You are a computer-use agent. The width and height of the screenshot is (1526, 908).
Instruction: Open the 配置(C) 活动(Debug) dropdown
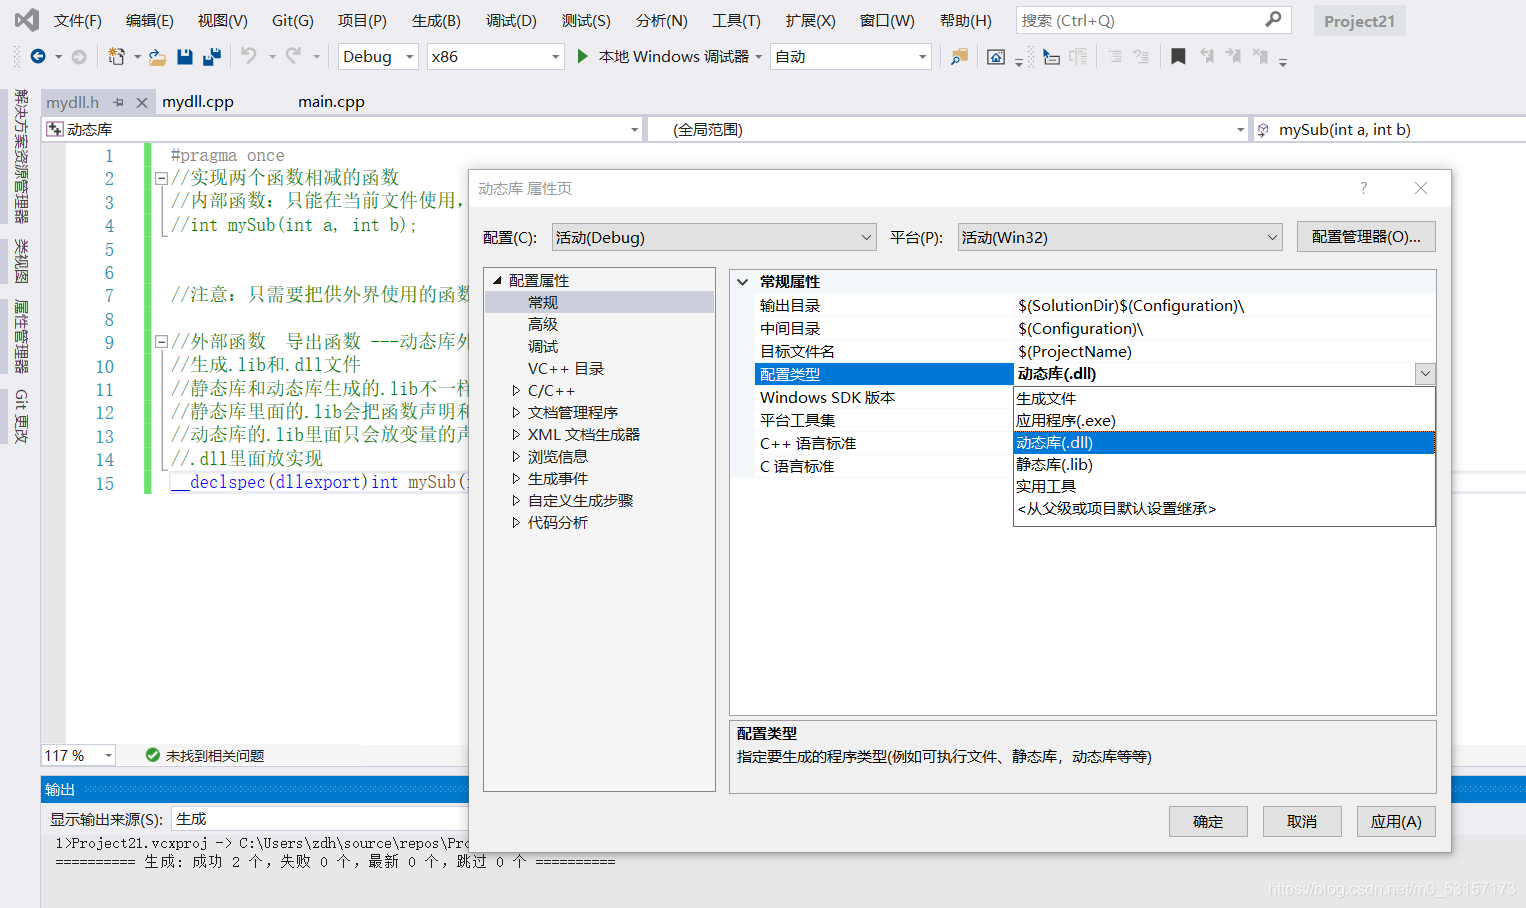(x=714, y=237)
